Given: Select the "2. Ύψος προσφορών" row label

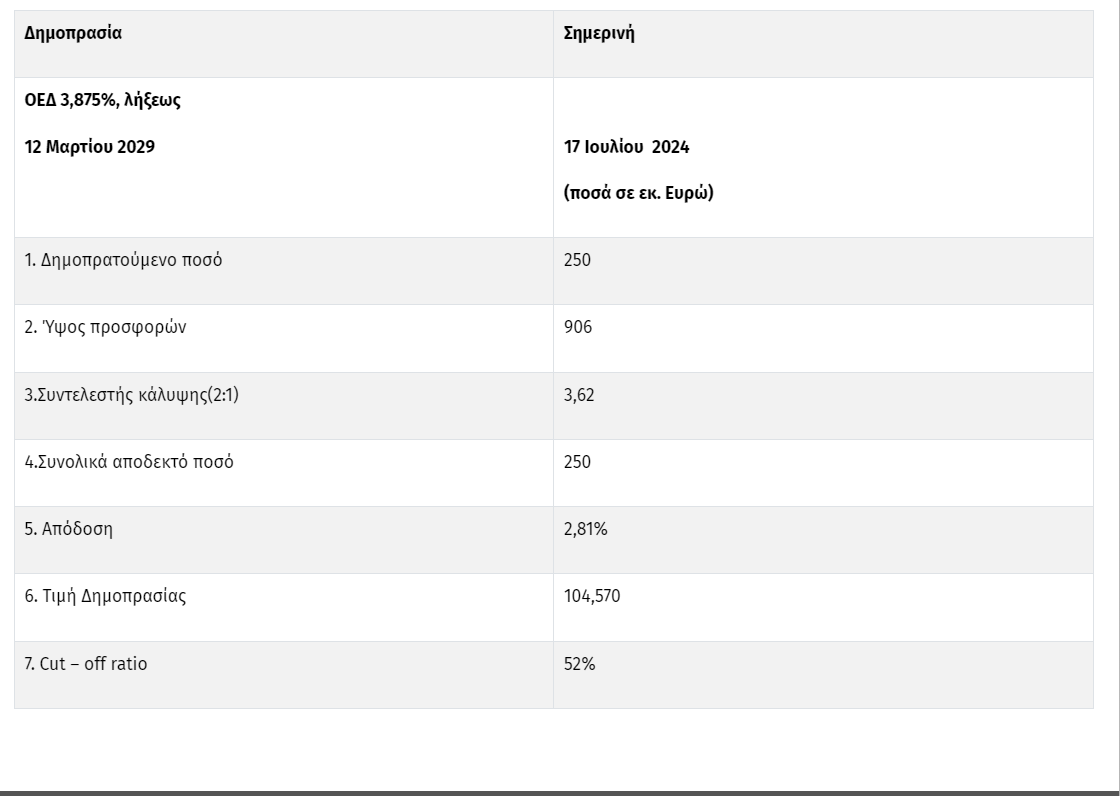Looking at the screenshot, I should tap(105, 327).
